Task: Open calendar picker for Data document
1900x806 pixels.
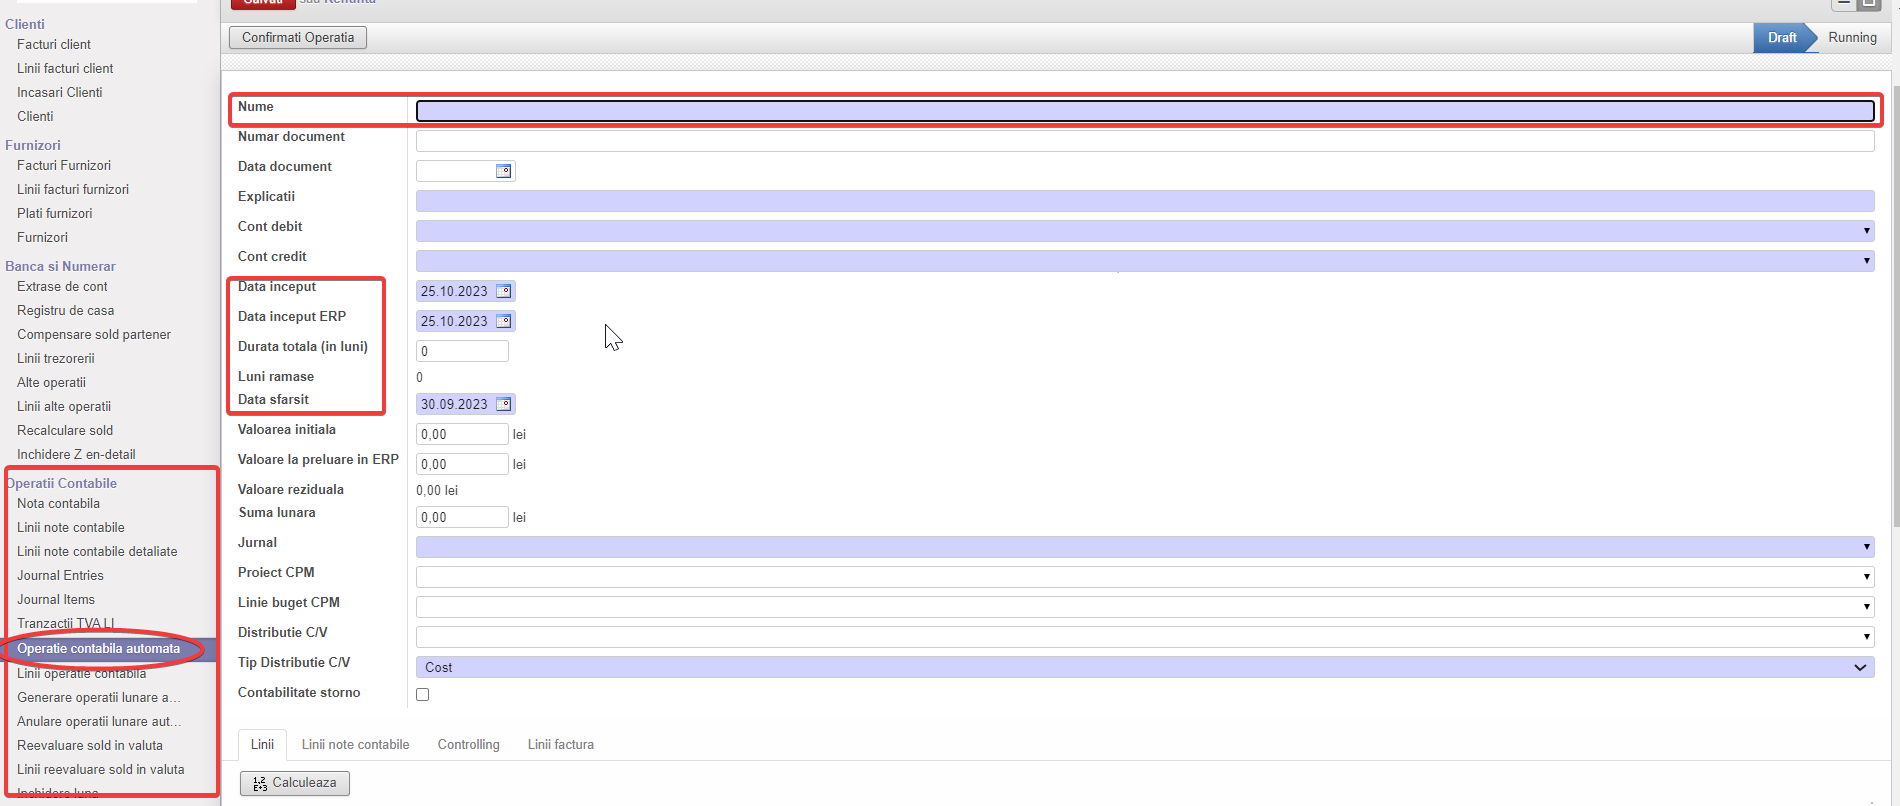Action: click(x=503, y=171)
